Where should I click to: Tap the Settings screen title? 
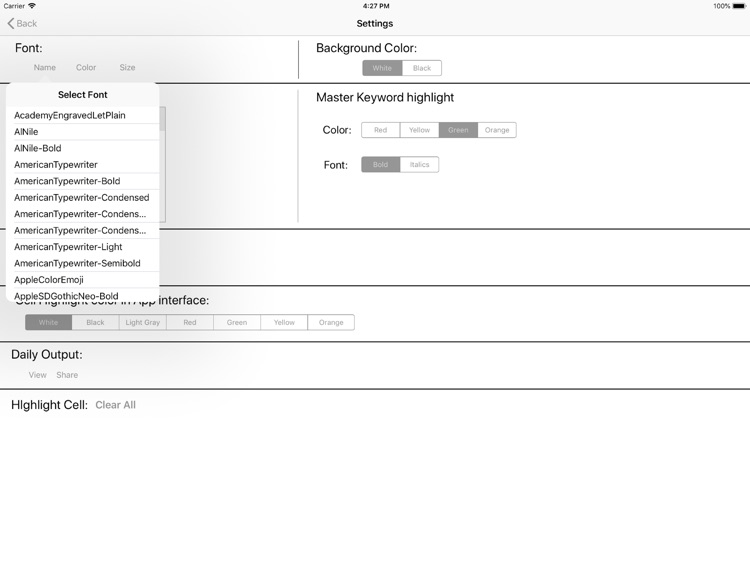click(x=375, y=23)
